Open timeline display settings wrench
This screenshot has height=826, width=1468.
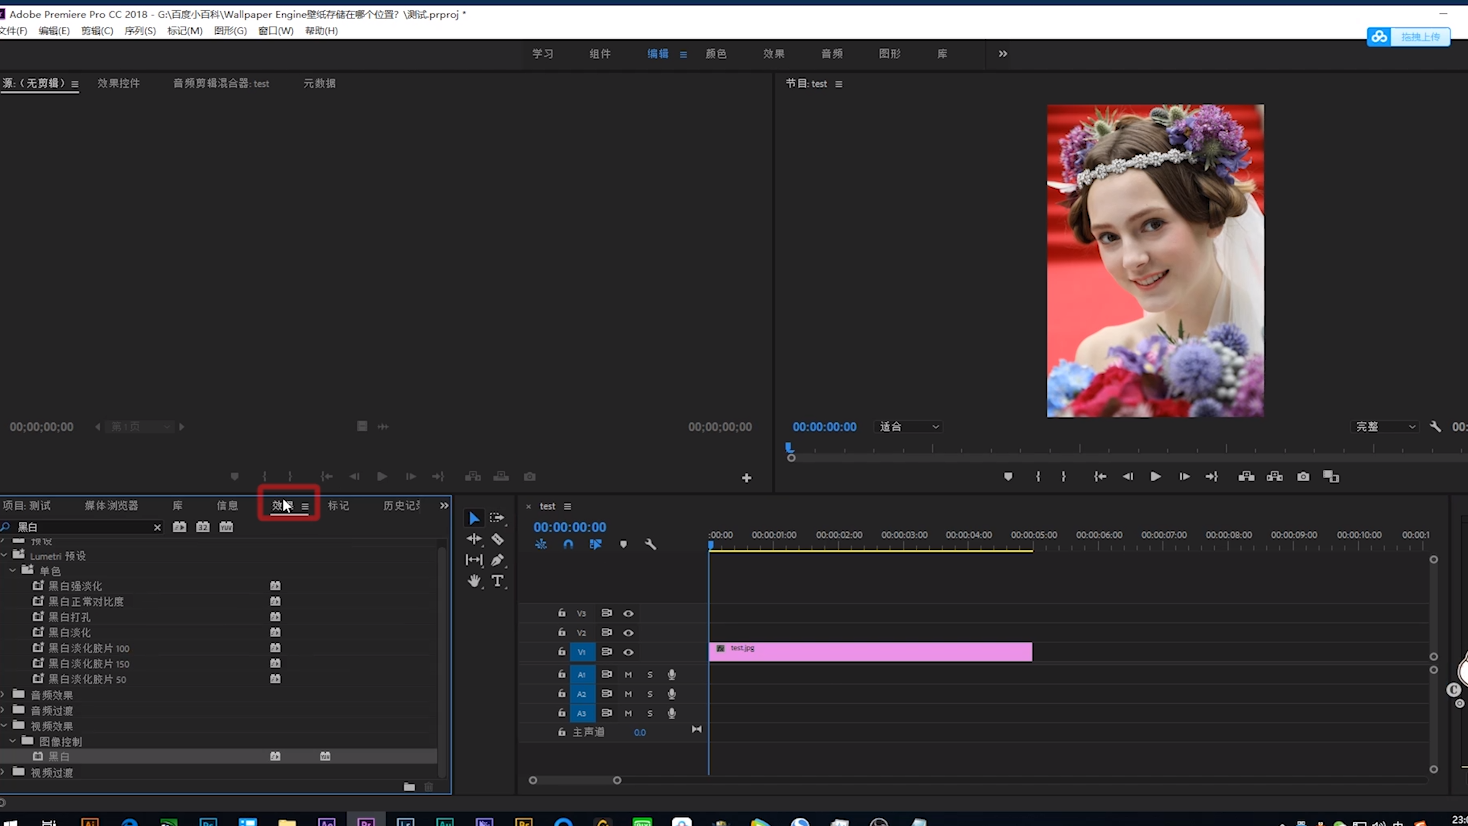(651, 545)
